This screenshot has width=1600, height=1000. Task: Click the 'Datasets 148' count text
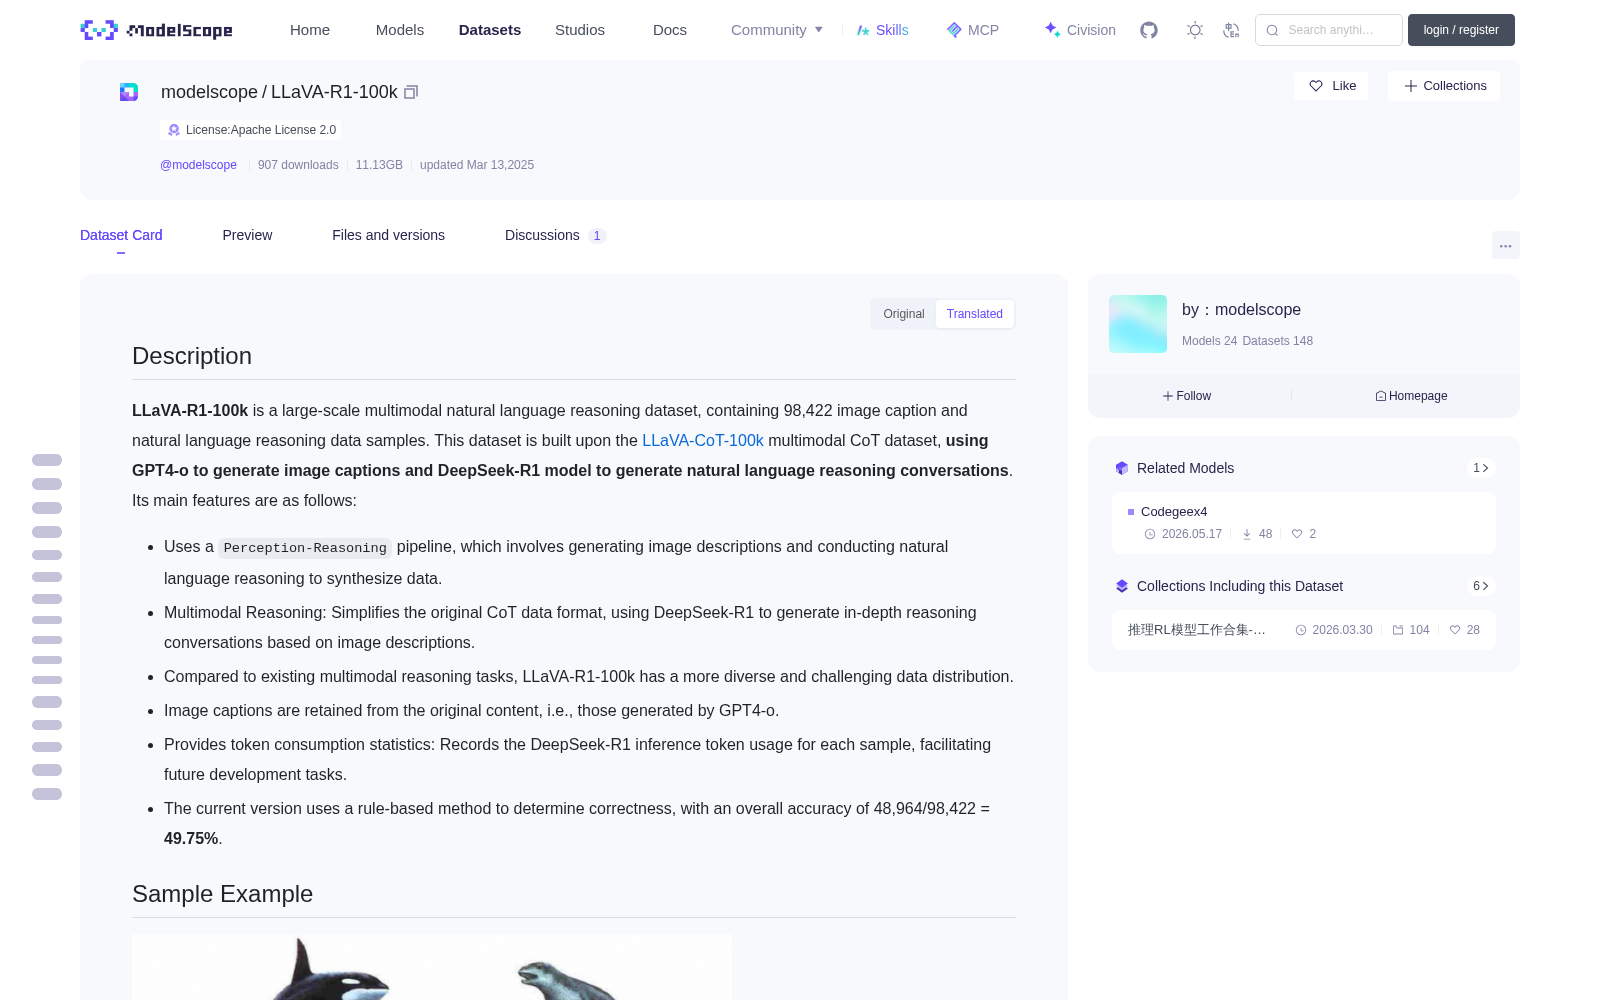1278,341
